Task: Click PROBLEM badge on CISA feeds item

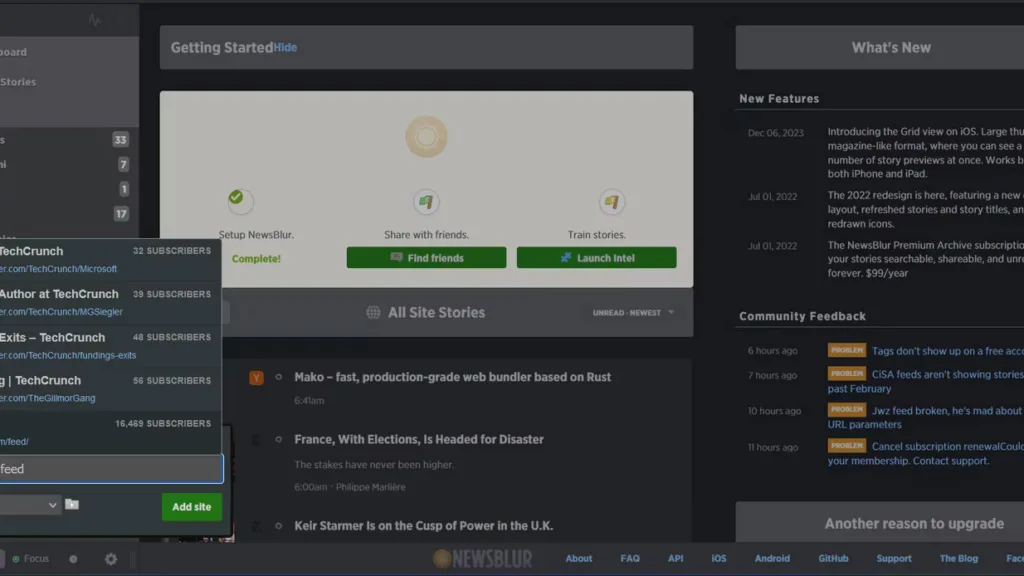Action: [x=846, y=374]
